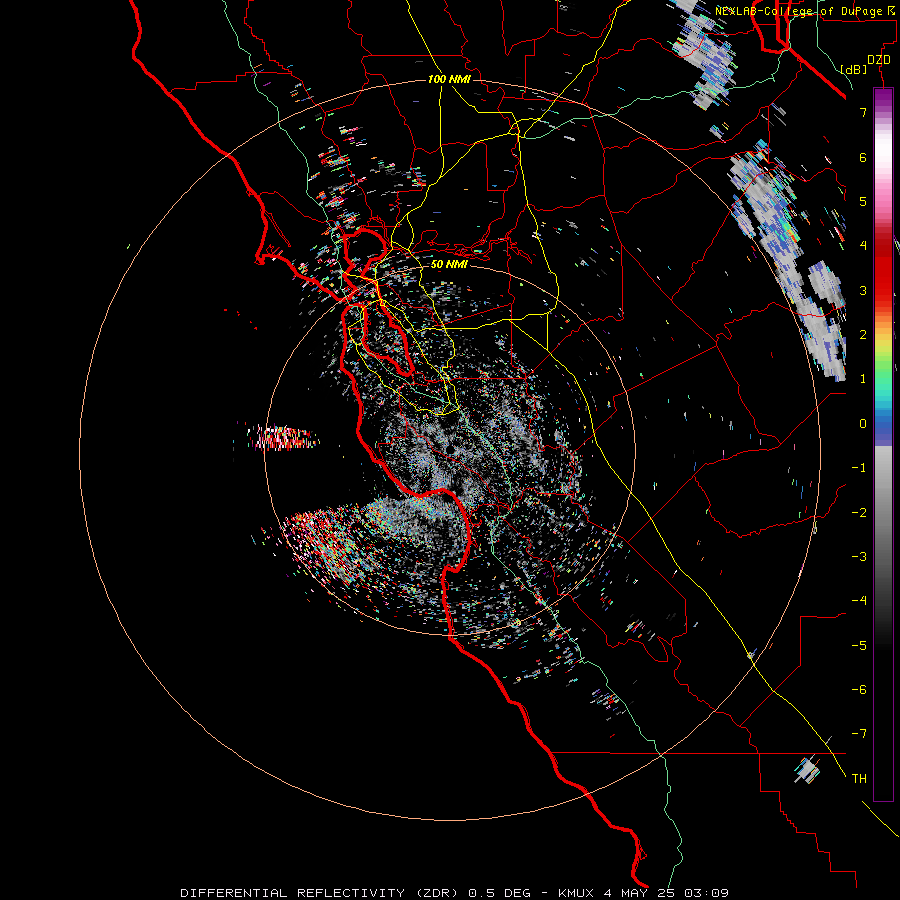Viewport: 900px width, 900px height.
Task: Click the -1 value on the color scale
Action: (x=859, y=468)
